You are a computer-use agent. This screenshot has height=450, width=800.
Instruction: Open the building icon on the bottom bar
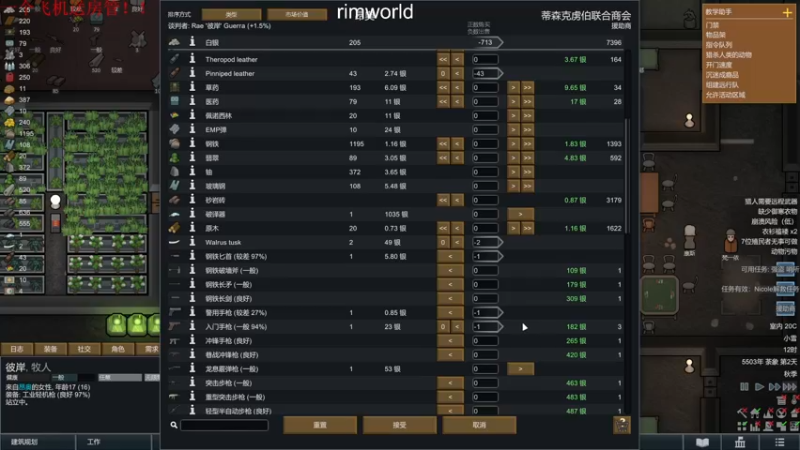(x=740, y=442)
